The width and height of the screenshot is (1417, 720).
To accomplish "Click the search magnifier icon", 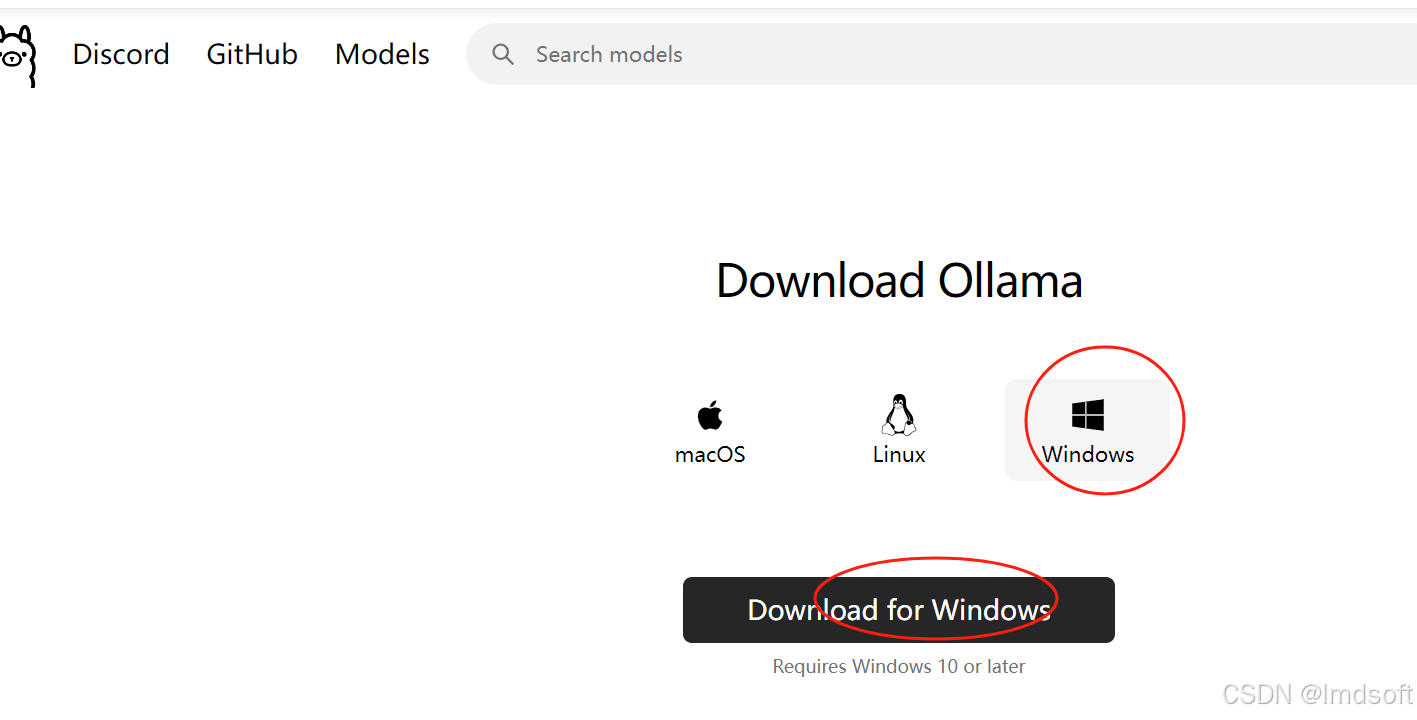I will (x=503, y=54).
